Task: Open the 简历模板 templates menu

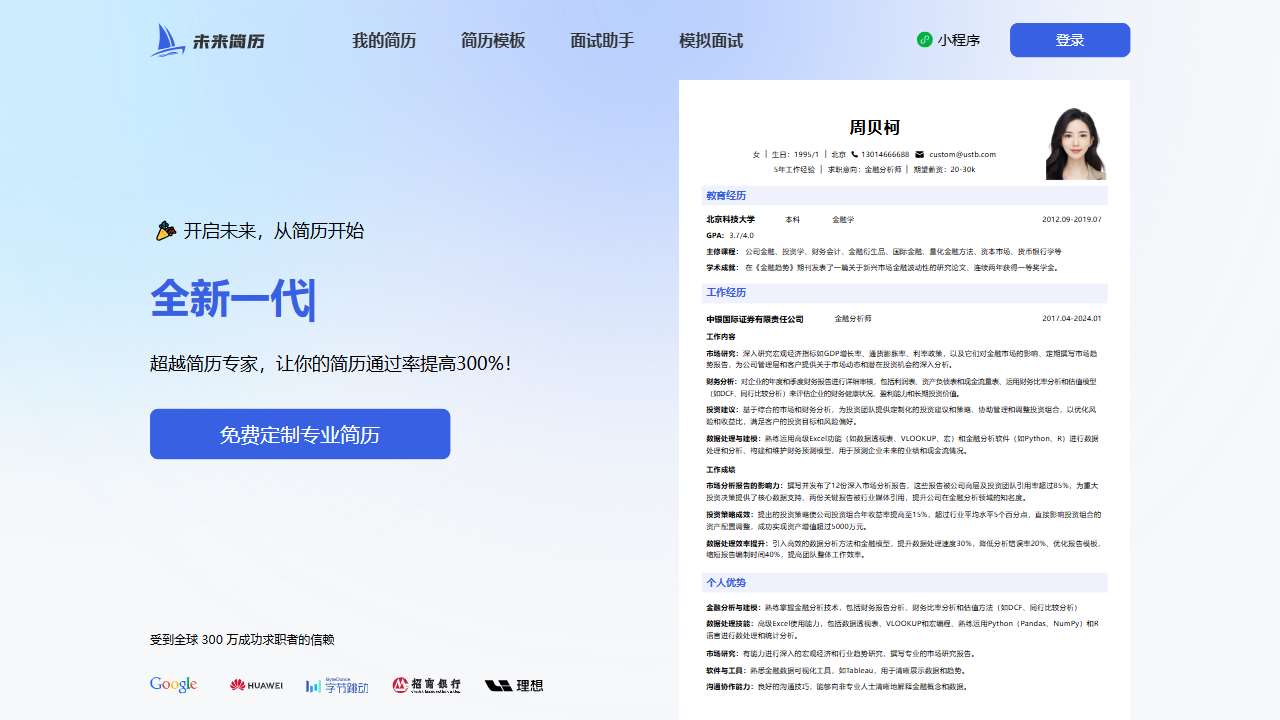Action: [x=493, y=41]
